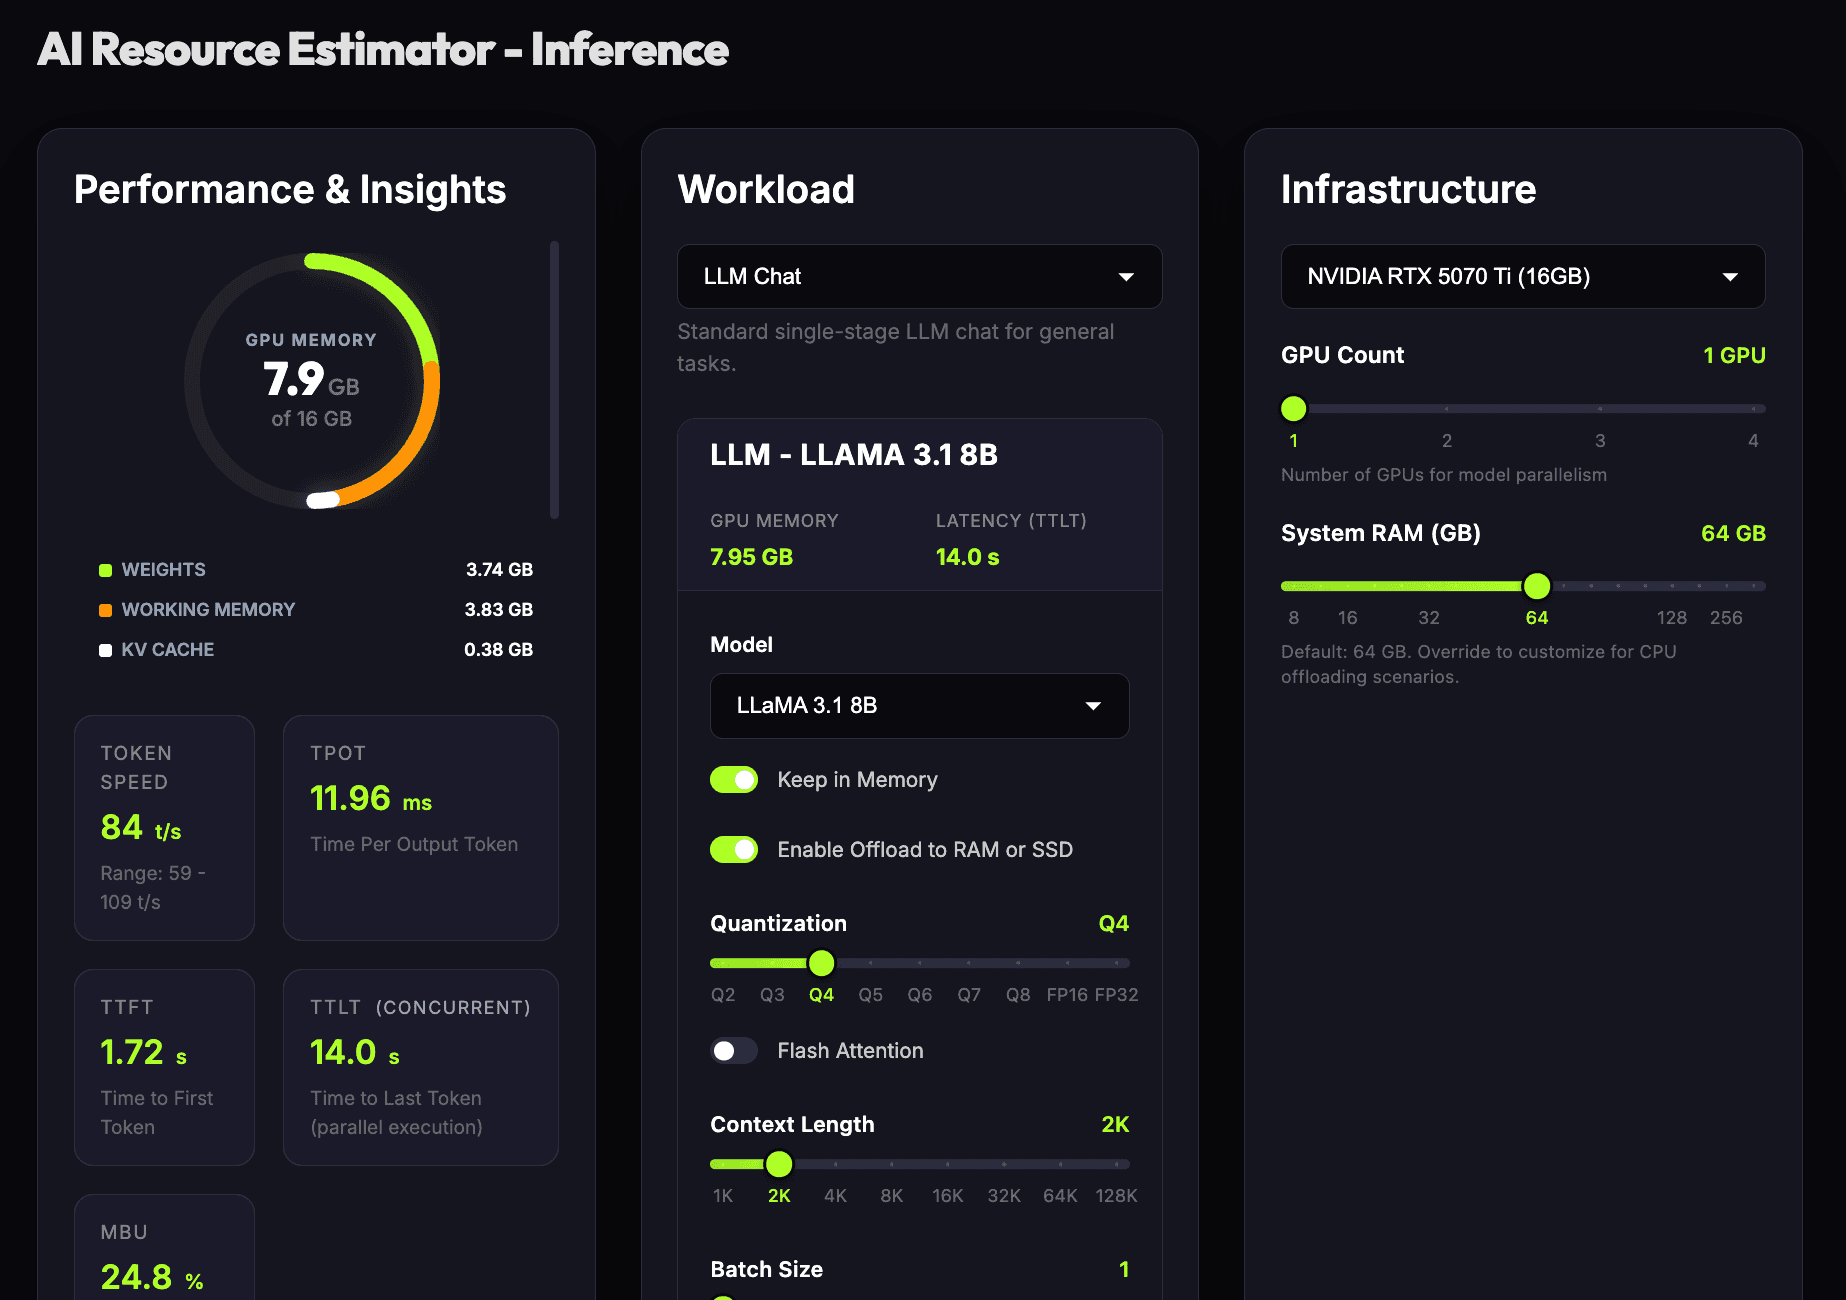Click the LLM - LLAMA 3.1 8B header
Viewport: 1846px width, 1300px height.
point(853,454)
